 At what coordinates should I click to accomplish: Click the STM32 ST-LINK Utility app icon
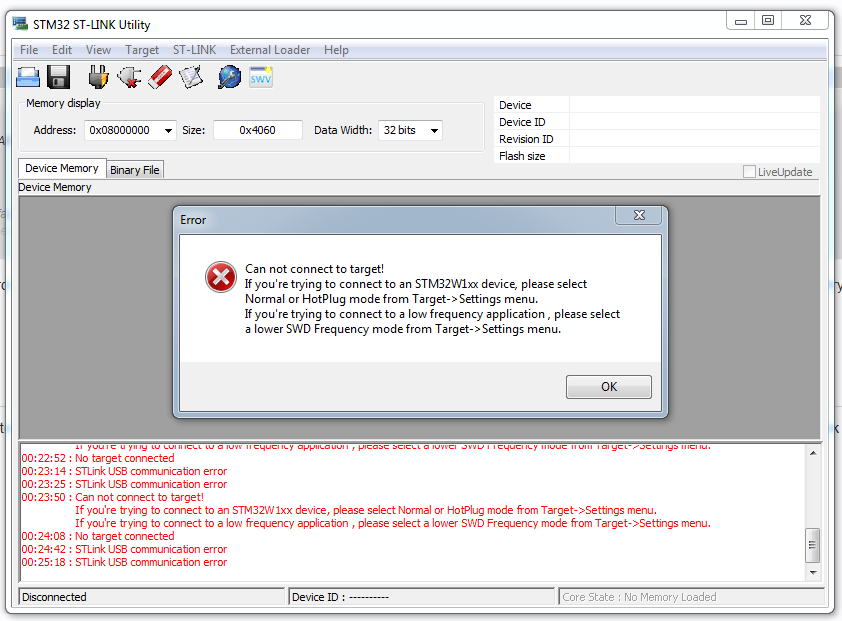[20, 24]
